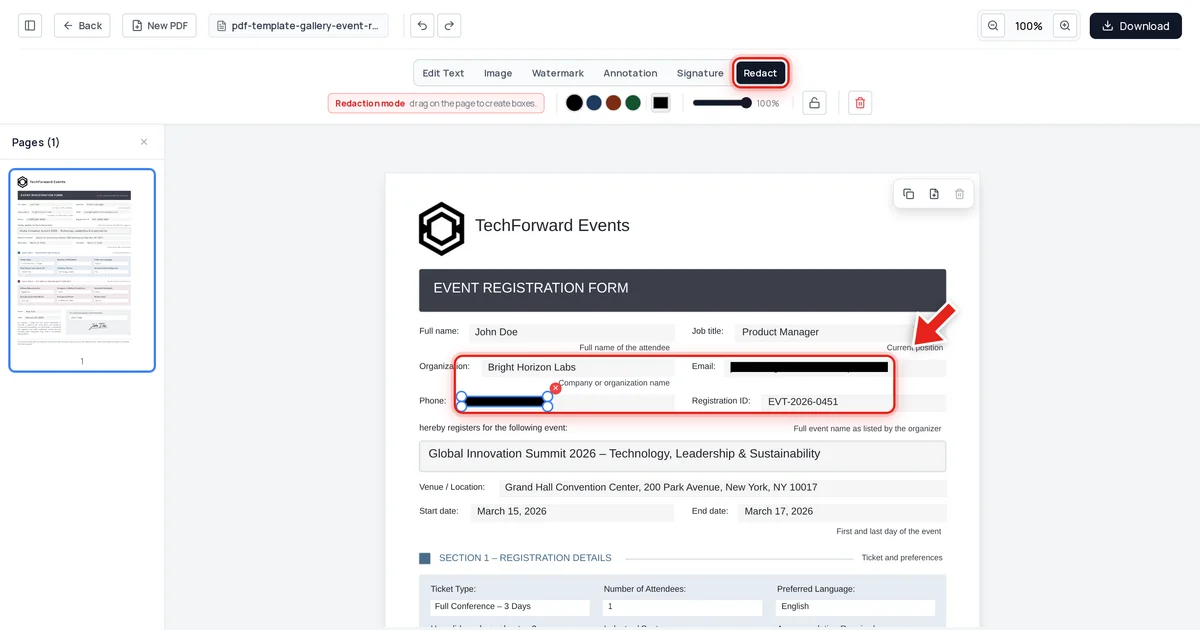Image resolution: width=1200 pixels, height=630 pixels.
Task: Open the custom color square picker
Action: click(x=660, y=103)
